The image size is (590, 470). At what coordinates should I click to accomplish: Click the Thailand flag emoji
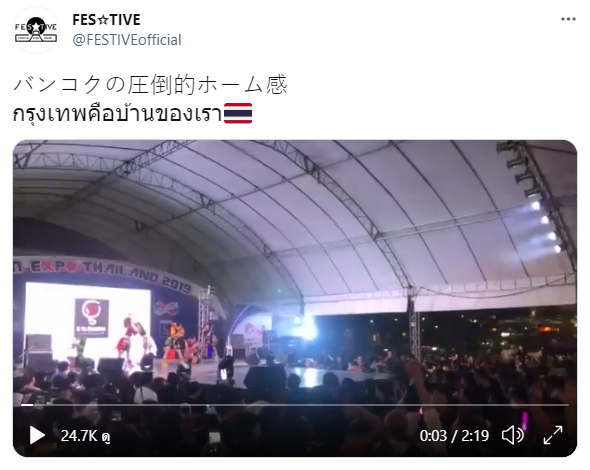[x=238, y=113]
